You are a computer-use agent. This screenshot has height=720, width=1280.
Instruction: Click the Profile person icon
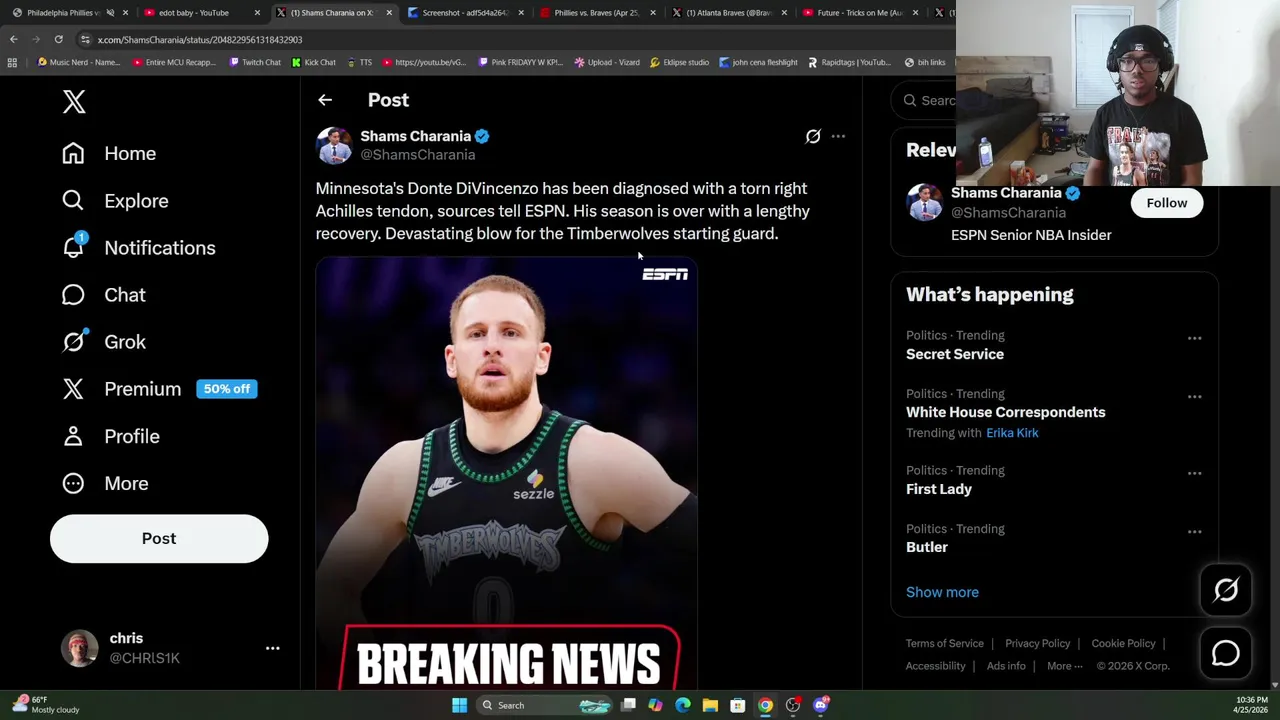point(73,436)
